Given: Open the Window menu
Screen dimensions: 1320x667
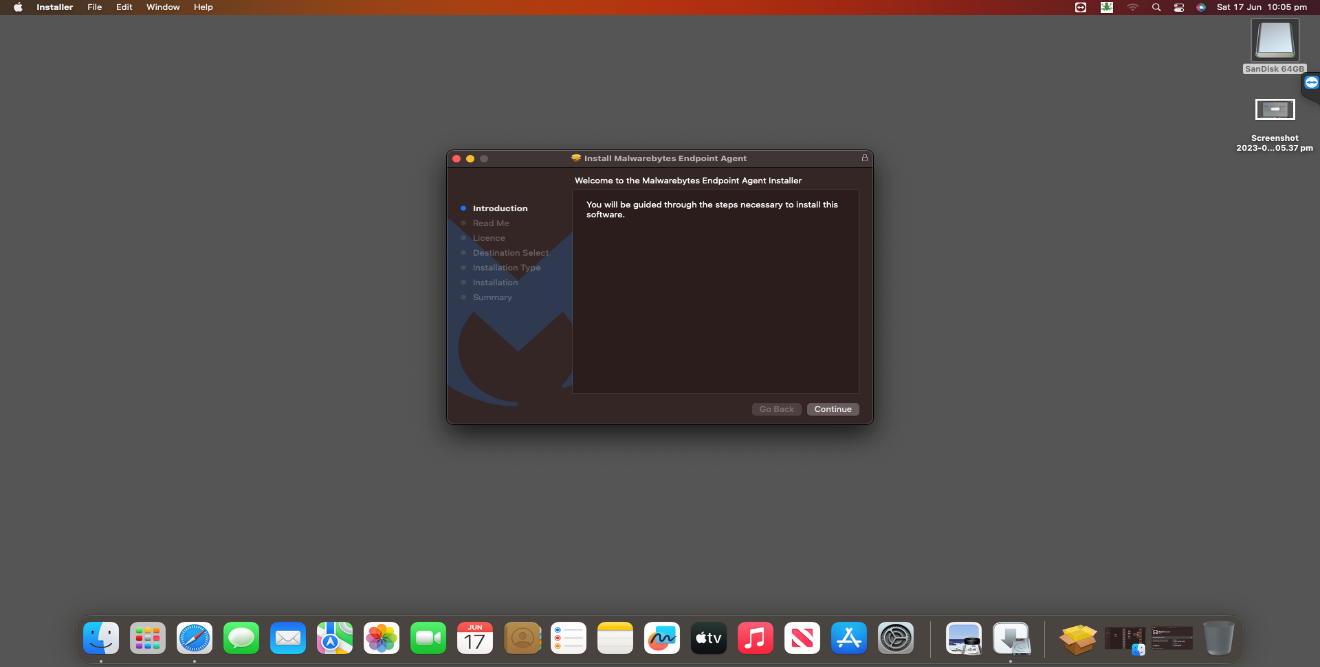Looking at the screenshot, I should (163, 7).
